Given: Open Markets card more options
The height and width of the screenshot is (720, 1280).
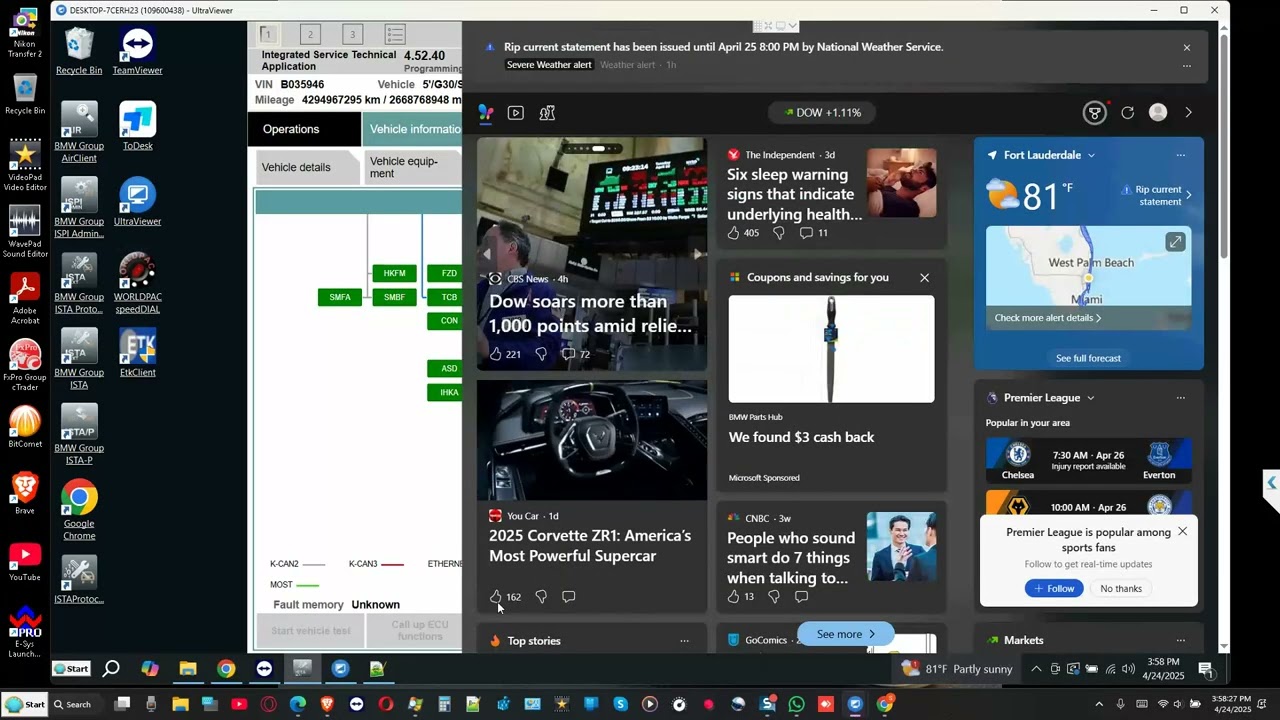Looking at the screenshot, I should point(1181,641).
